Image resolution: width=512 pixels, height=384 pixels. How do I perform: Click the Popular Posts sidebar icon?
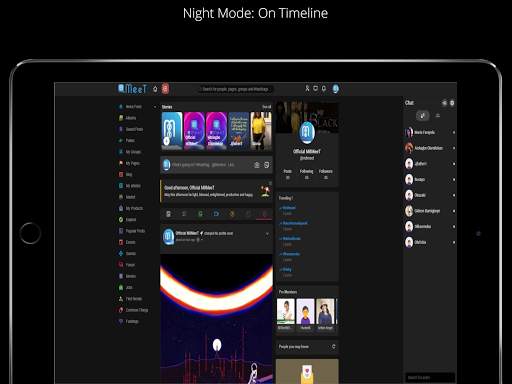pyautogui.click(x=121, y=231)
